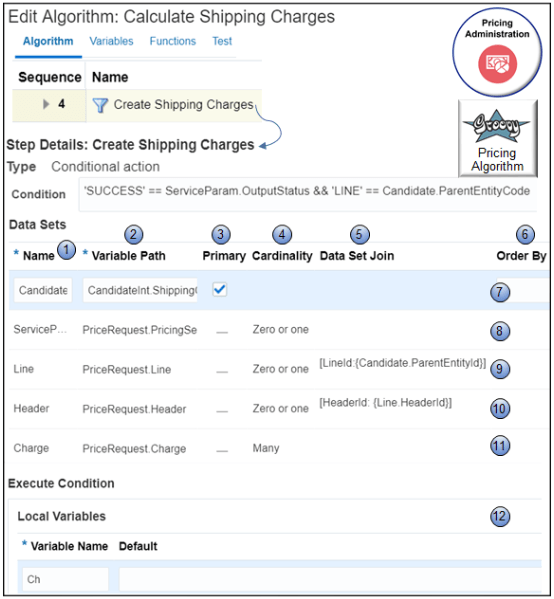The height and width of the screenshot is (599, 554).
Task: Toggle the Primary checkbox for Candidate row
Action: tap(220, 290)
